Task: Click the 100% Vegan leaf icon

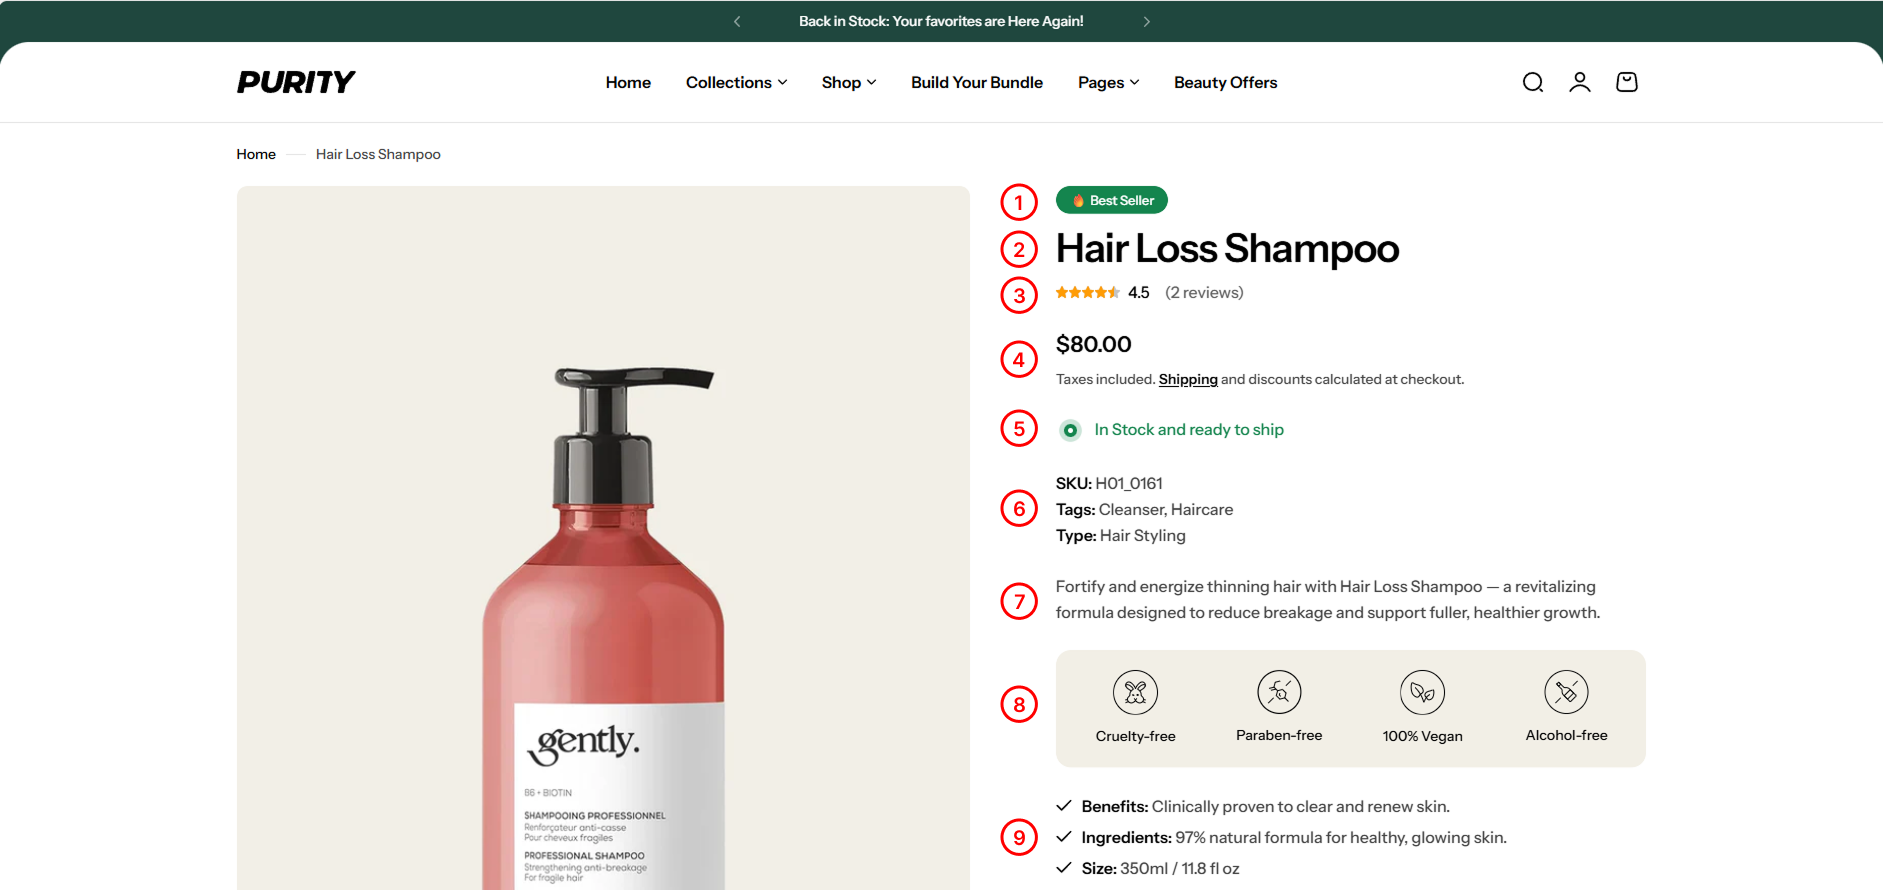Action: pos(1422,692)
